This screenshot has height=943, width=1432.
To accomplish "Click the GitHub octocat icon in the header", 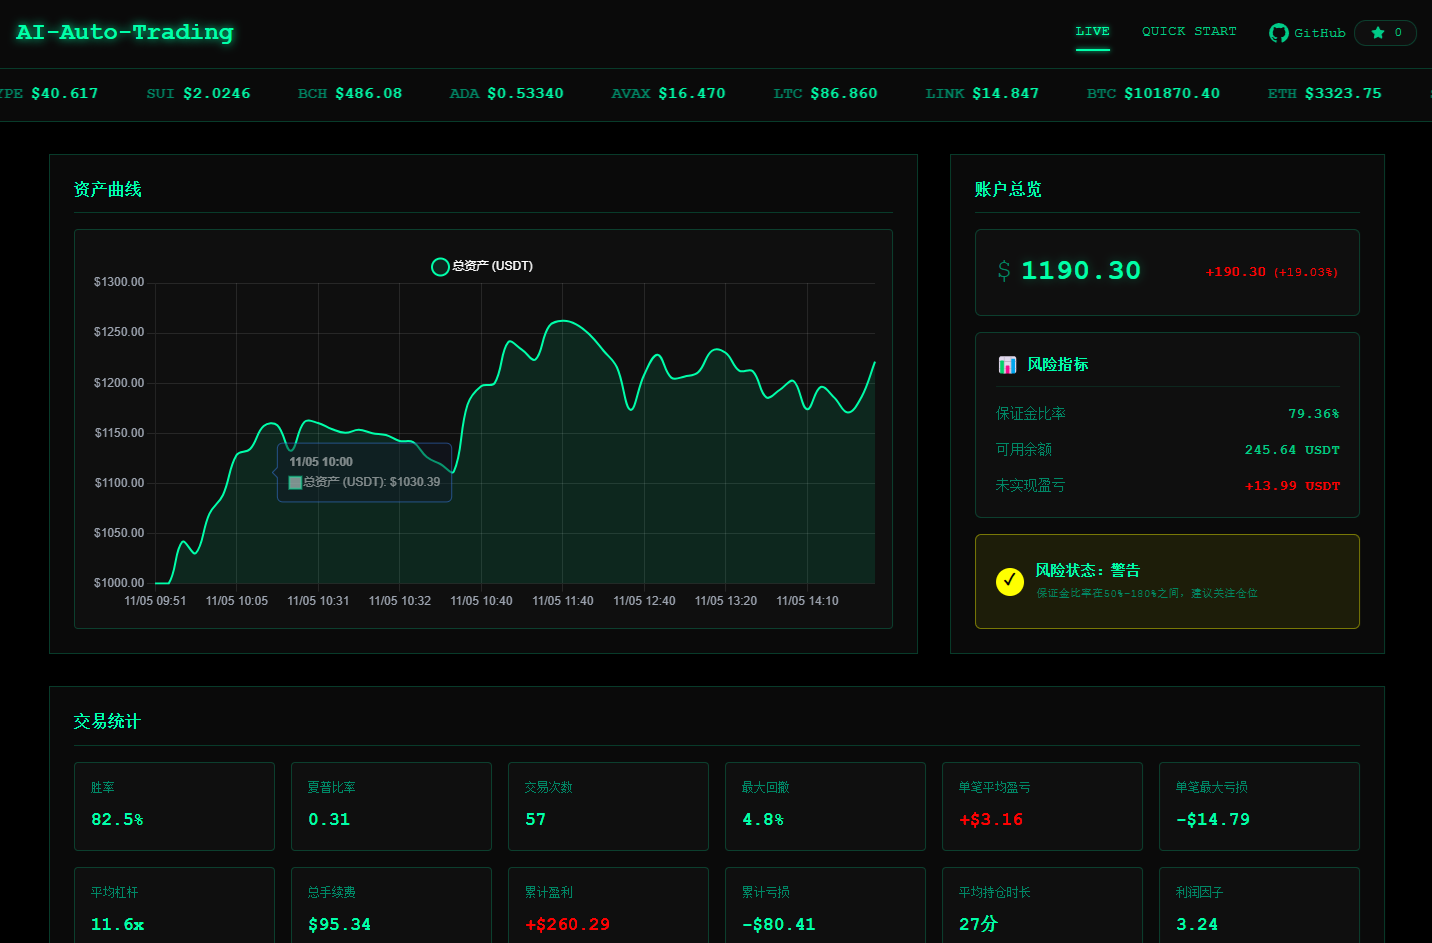I will click(x=1278, y=32).
